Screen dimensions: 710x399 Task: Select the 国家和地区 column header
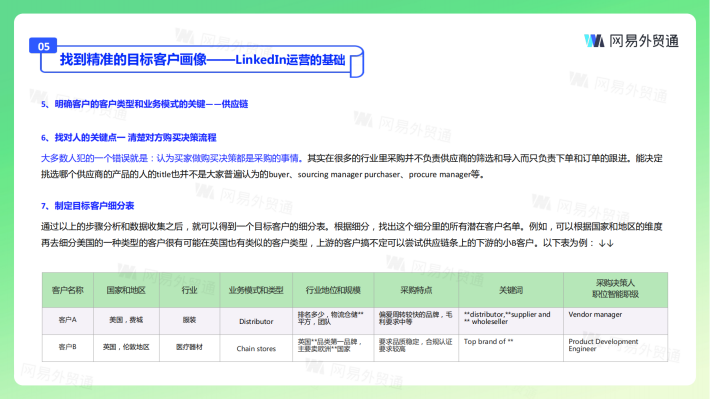pos(126,290)
